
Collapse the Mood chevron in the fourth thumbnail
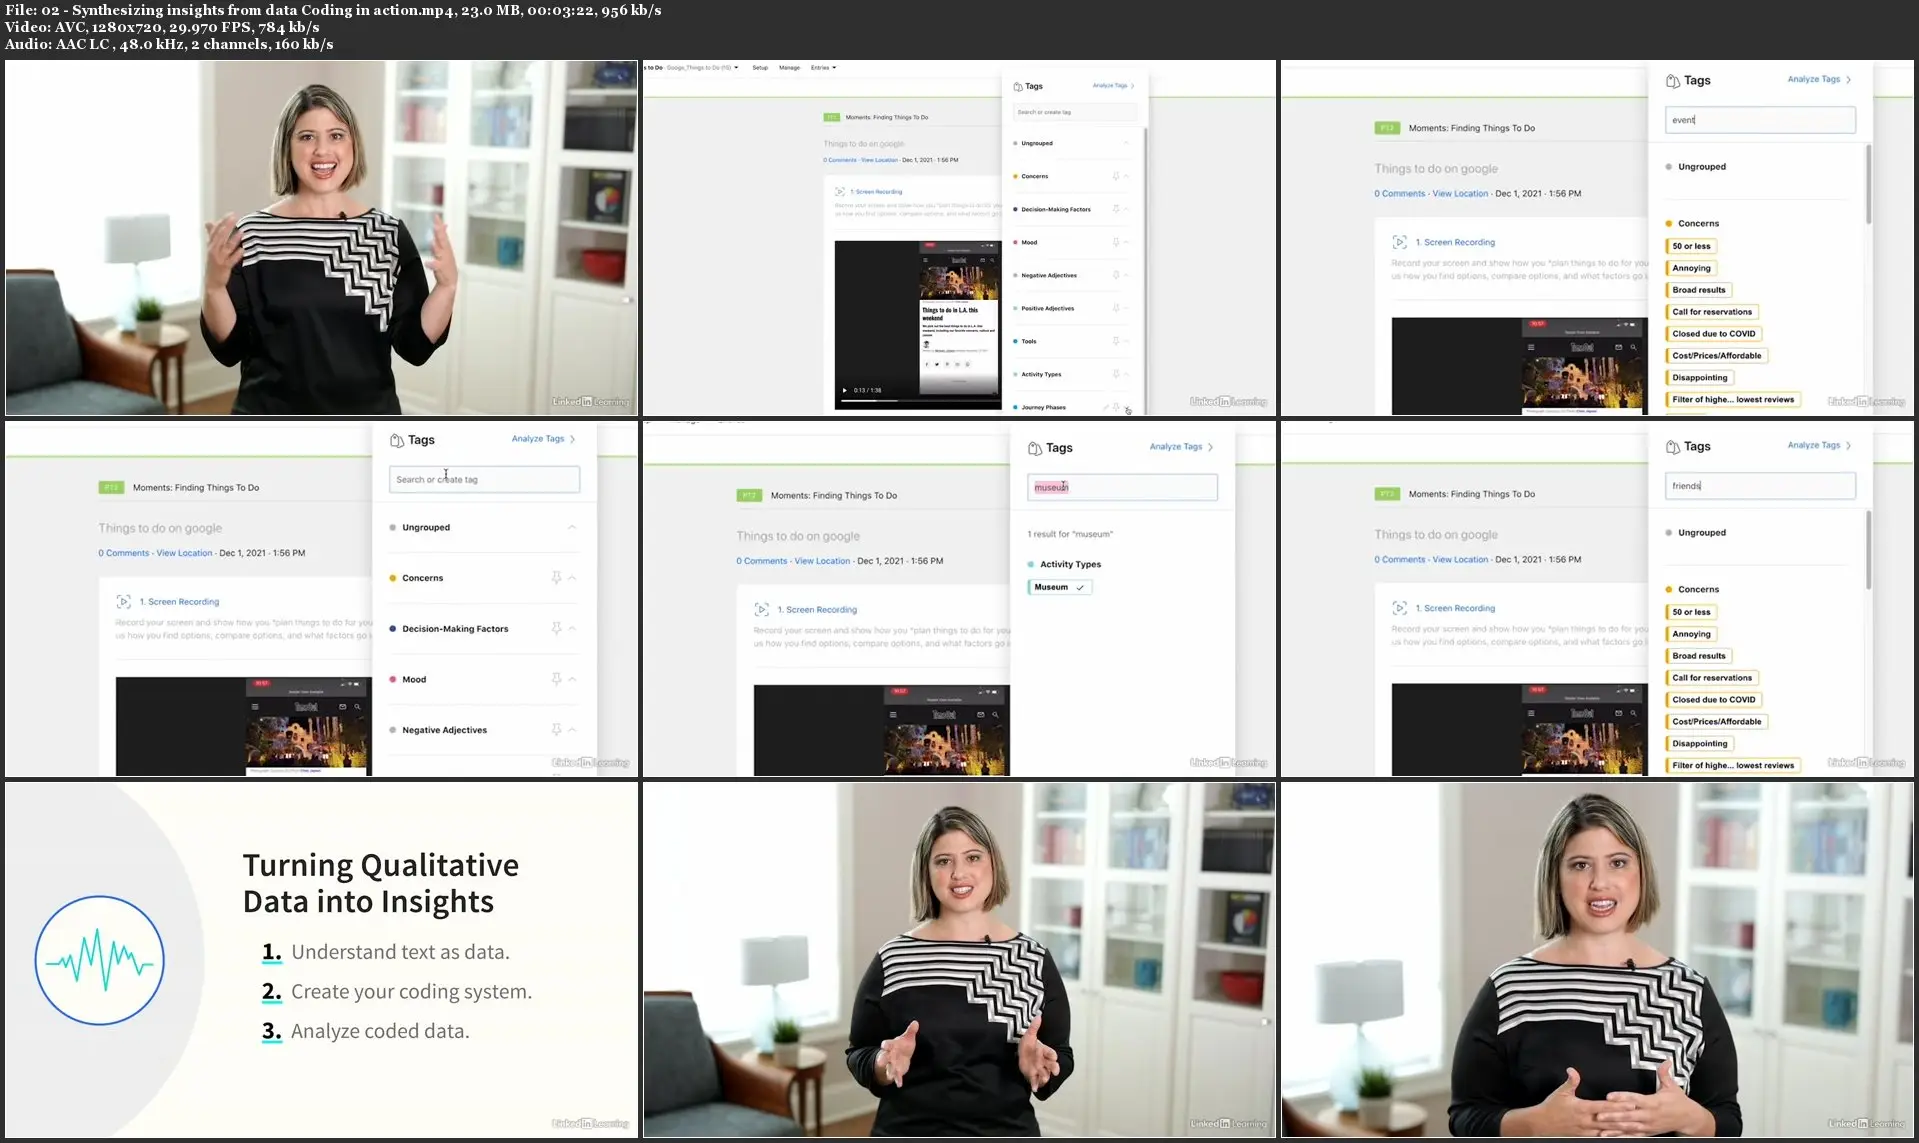[572, 680]
